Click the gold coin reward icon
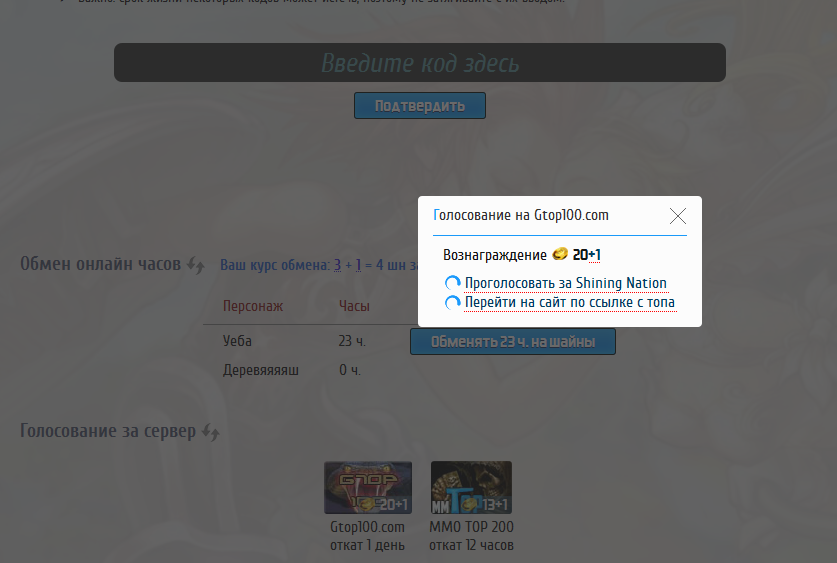This screenshot has height=563, width=837. 560,255
